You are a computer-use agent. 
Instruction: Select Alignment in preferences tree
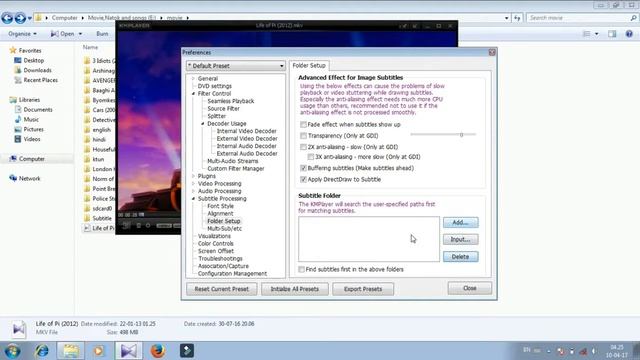coord(220,213)
